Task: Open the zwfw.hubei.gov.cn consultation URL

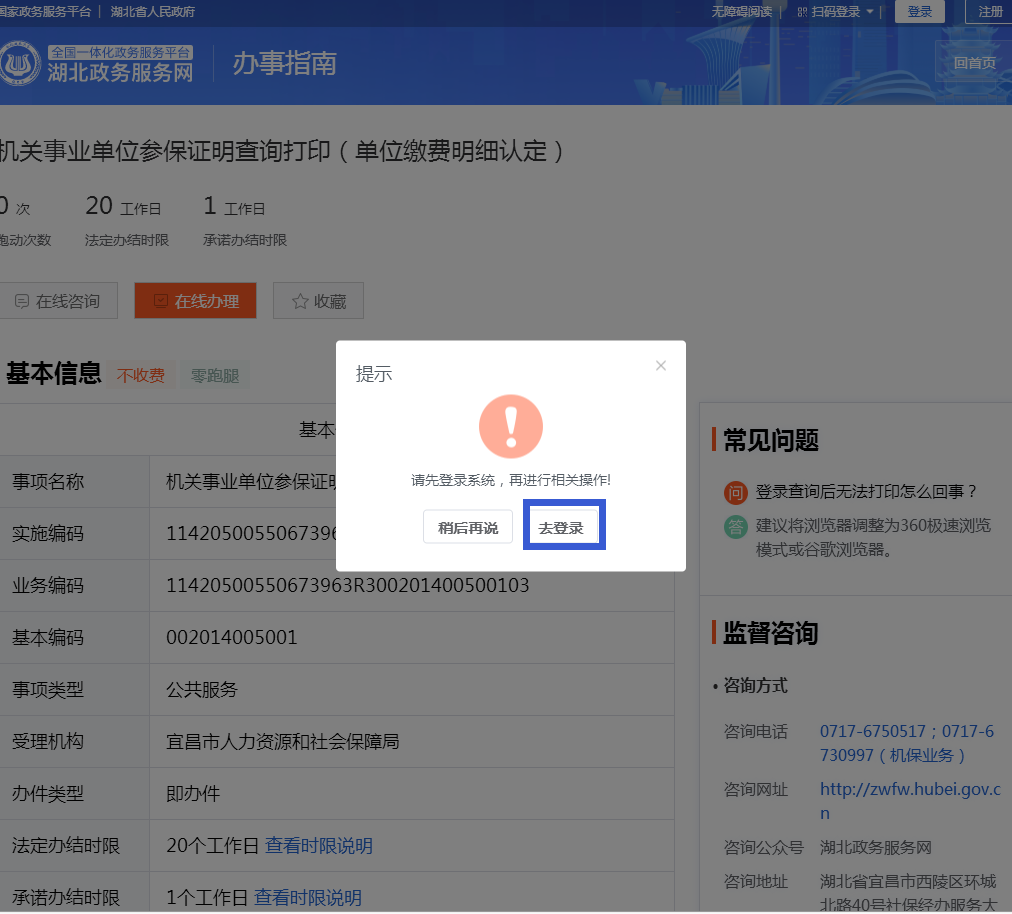Action: [x=909, y=790]
